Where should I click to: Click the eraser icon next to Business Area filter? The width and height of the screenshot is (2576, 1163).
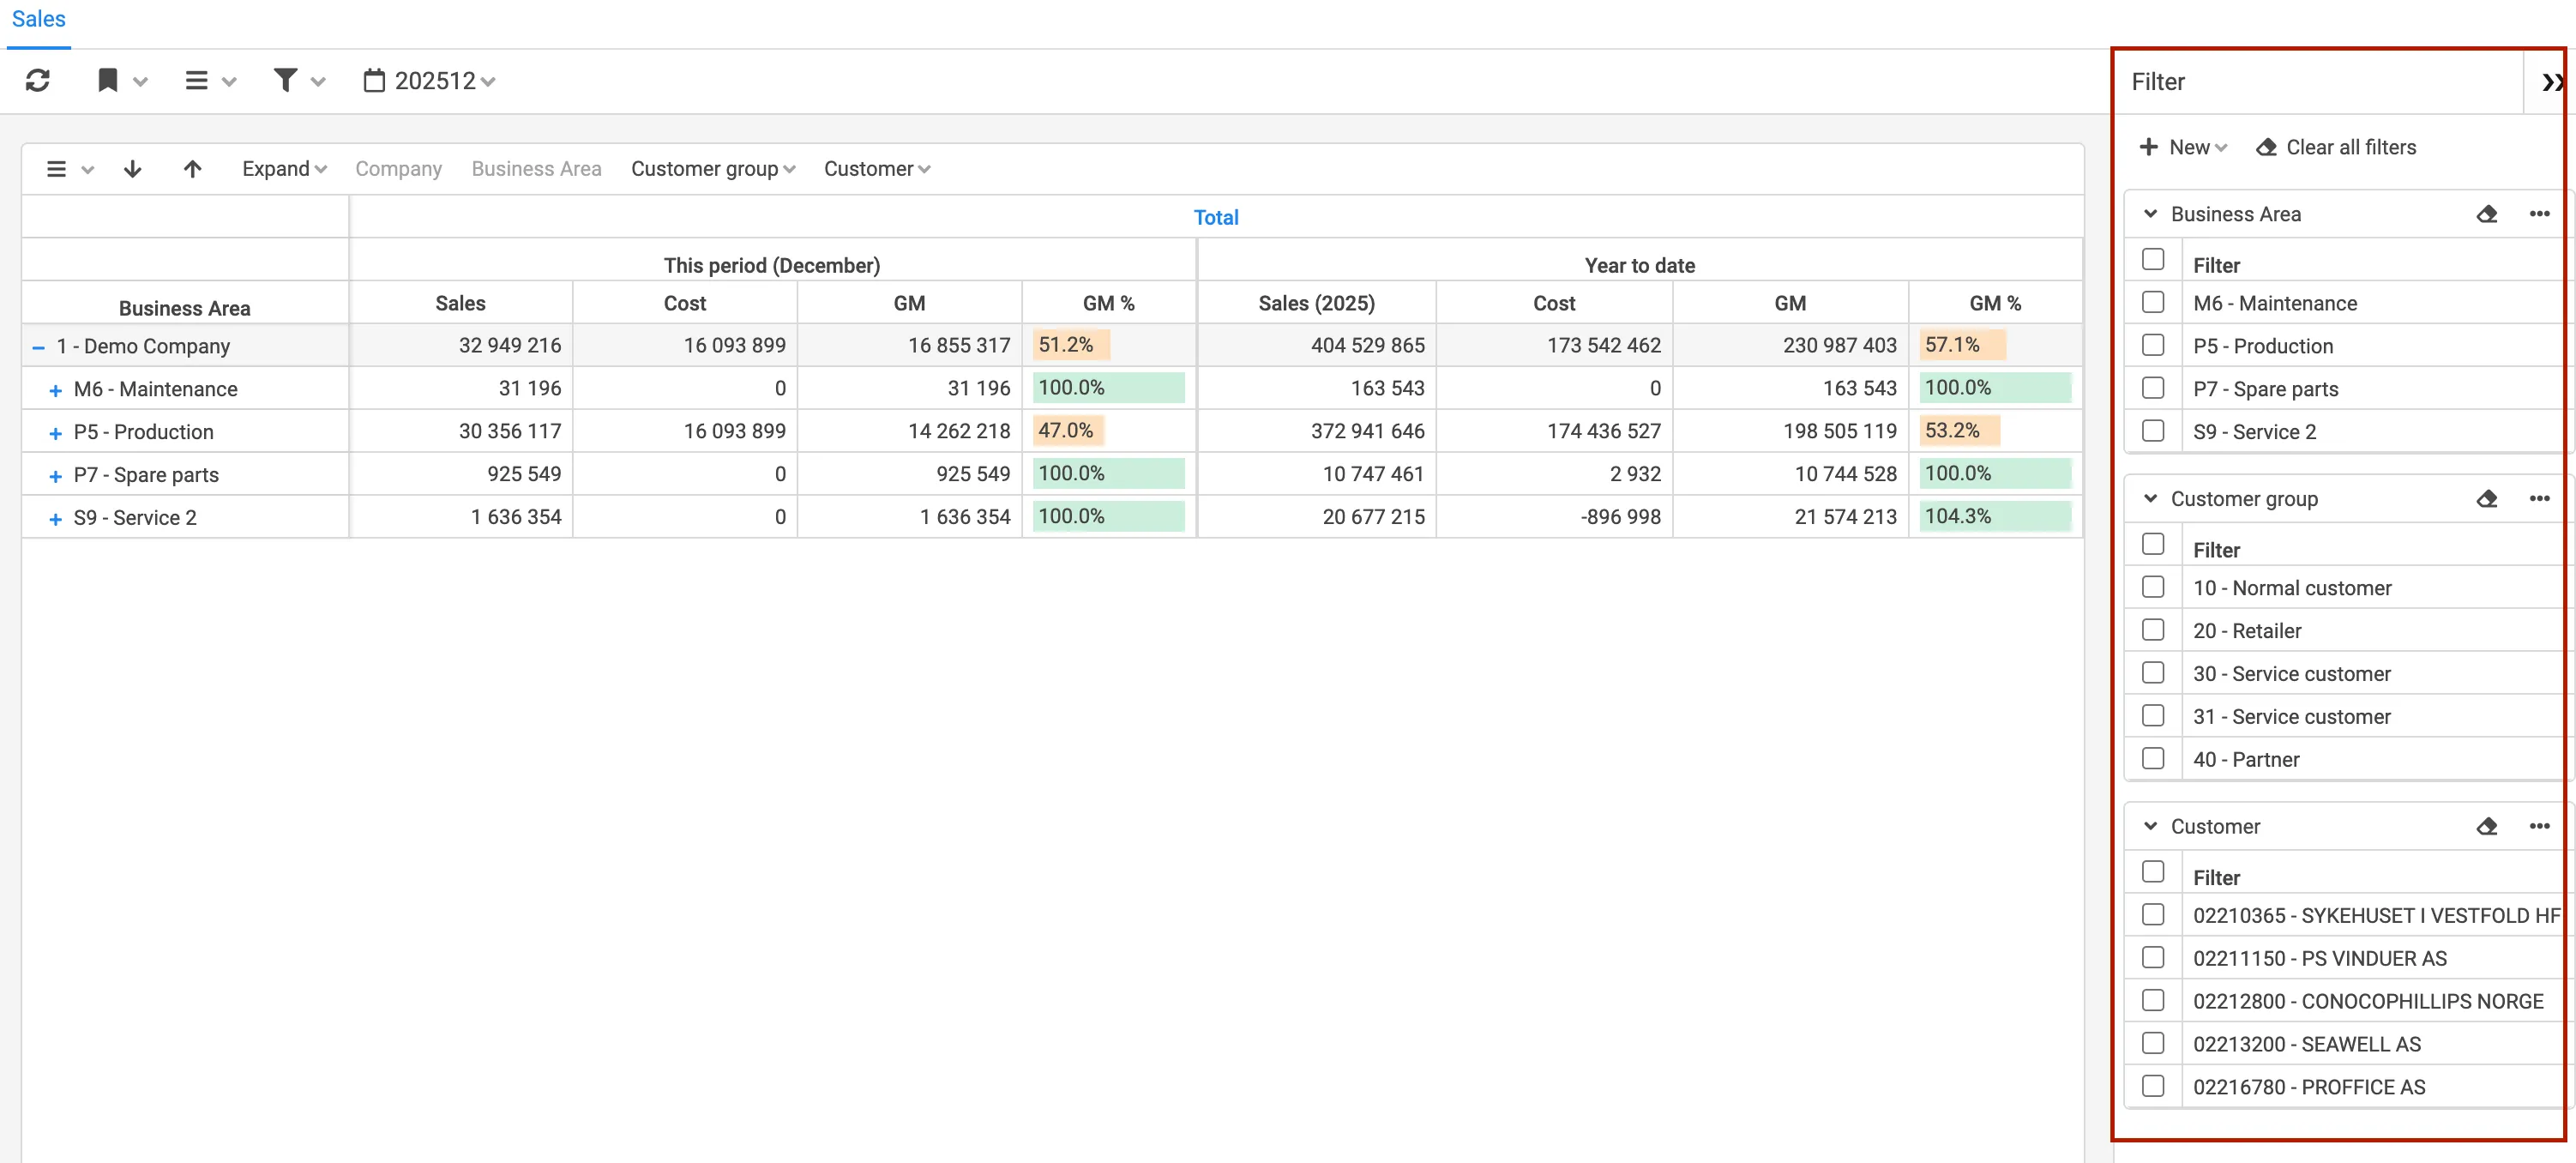click(x=2488, y=213)
